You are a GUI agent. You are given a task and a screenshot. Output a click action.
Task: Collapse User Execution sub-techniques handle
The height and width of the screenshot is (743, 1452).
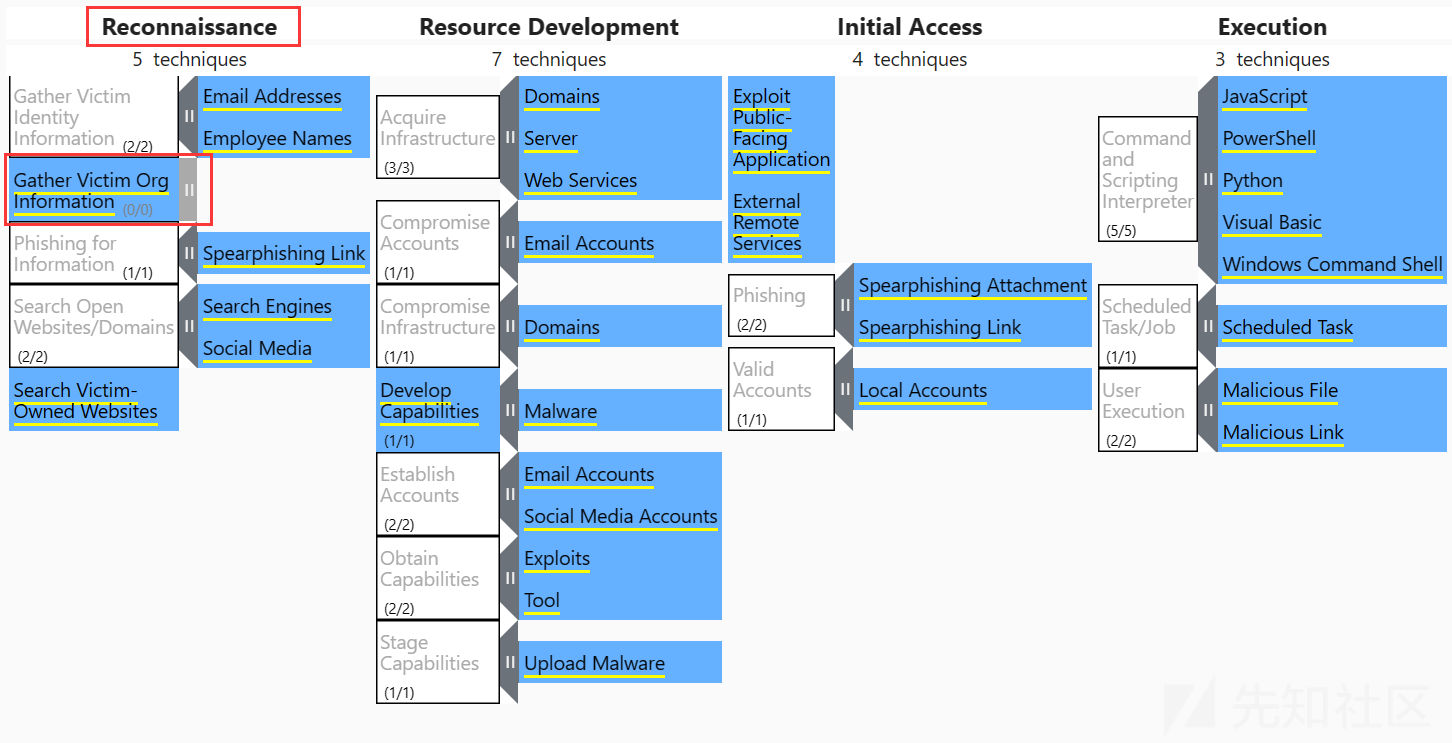point(1207,410)
